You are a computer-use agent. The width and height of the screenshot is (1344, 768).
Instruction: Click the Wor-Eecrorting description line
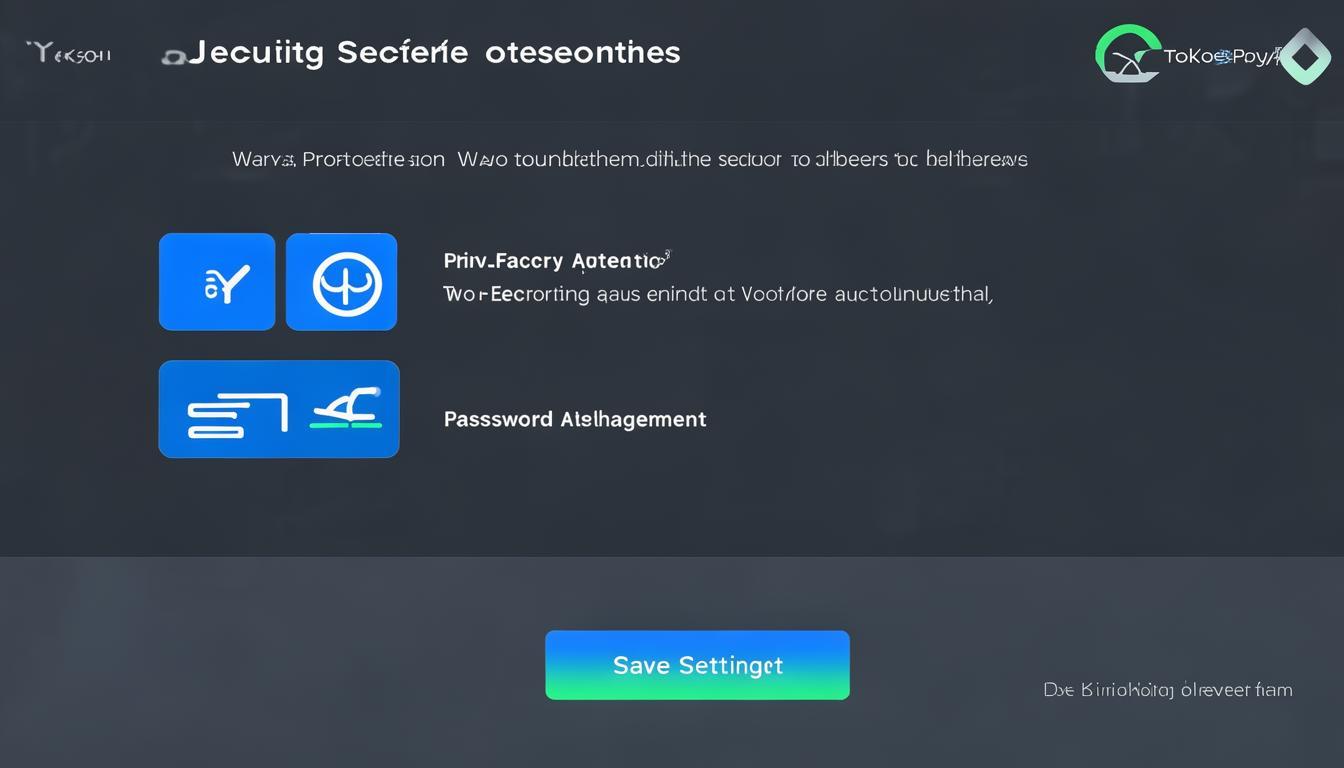717,294
